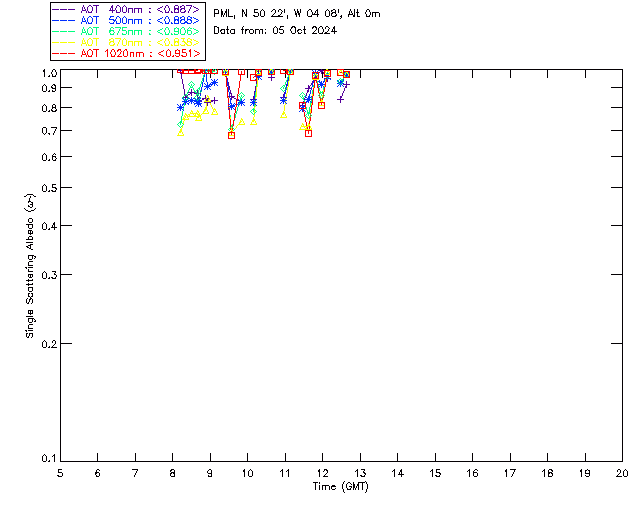This screenshot has height=512, width=640.
Task: Click the x-axis tick label 10
Action: 247,473
